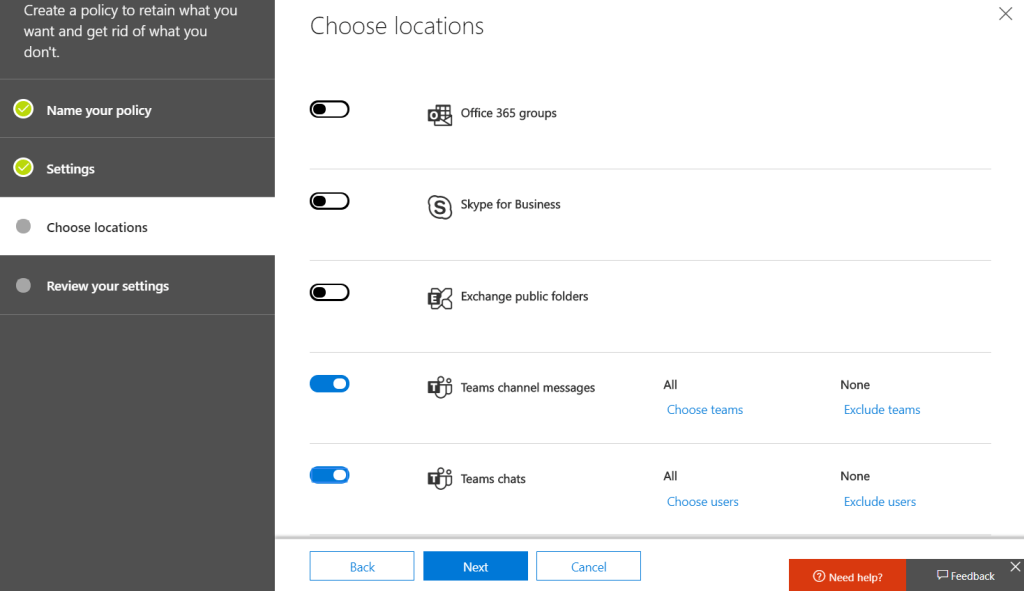The image size is (1024, 591).
Task: Click the Office 365 groups icon
Action: pyautogui.click(x=439, y=115)
